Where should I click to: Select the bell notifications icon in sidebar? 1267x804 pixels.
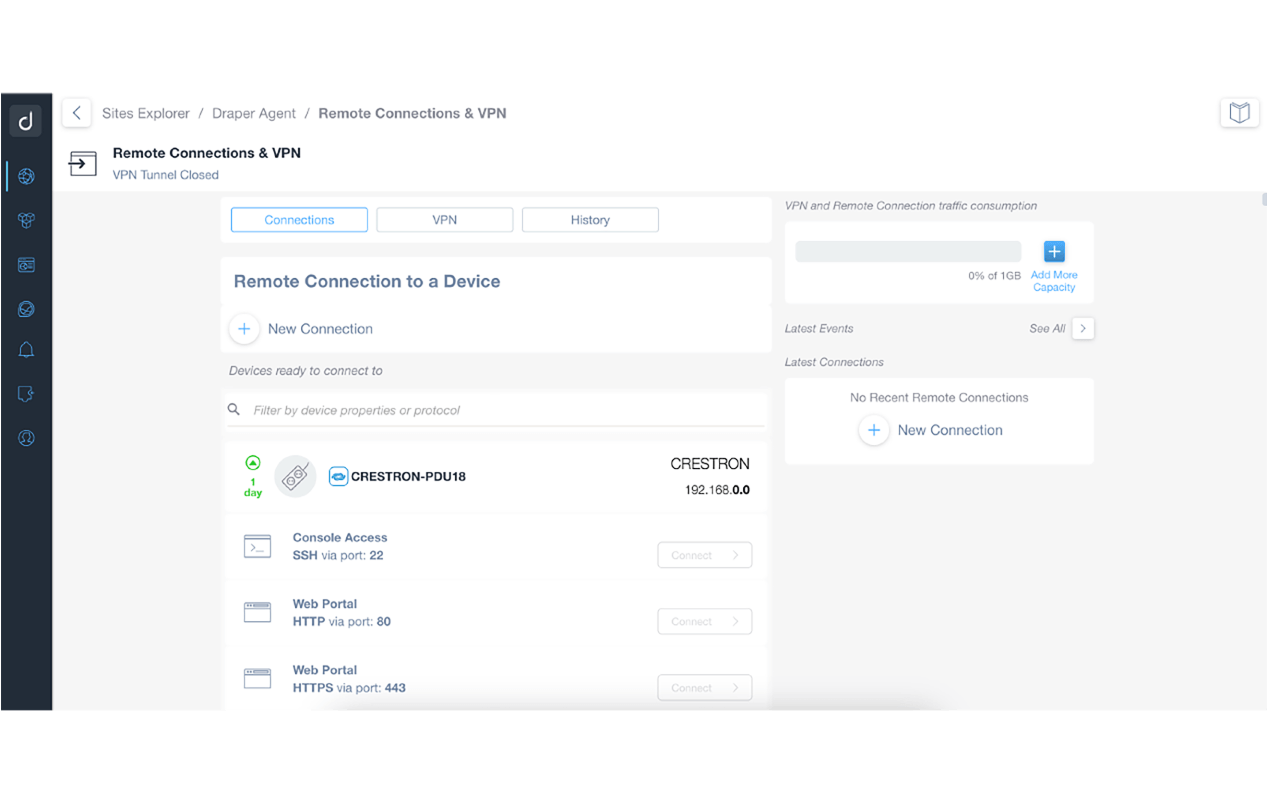(26, 350)
